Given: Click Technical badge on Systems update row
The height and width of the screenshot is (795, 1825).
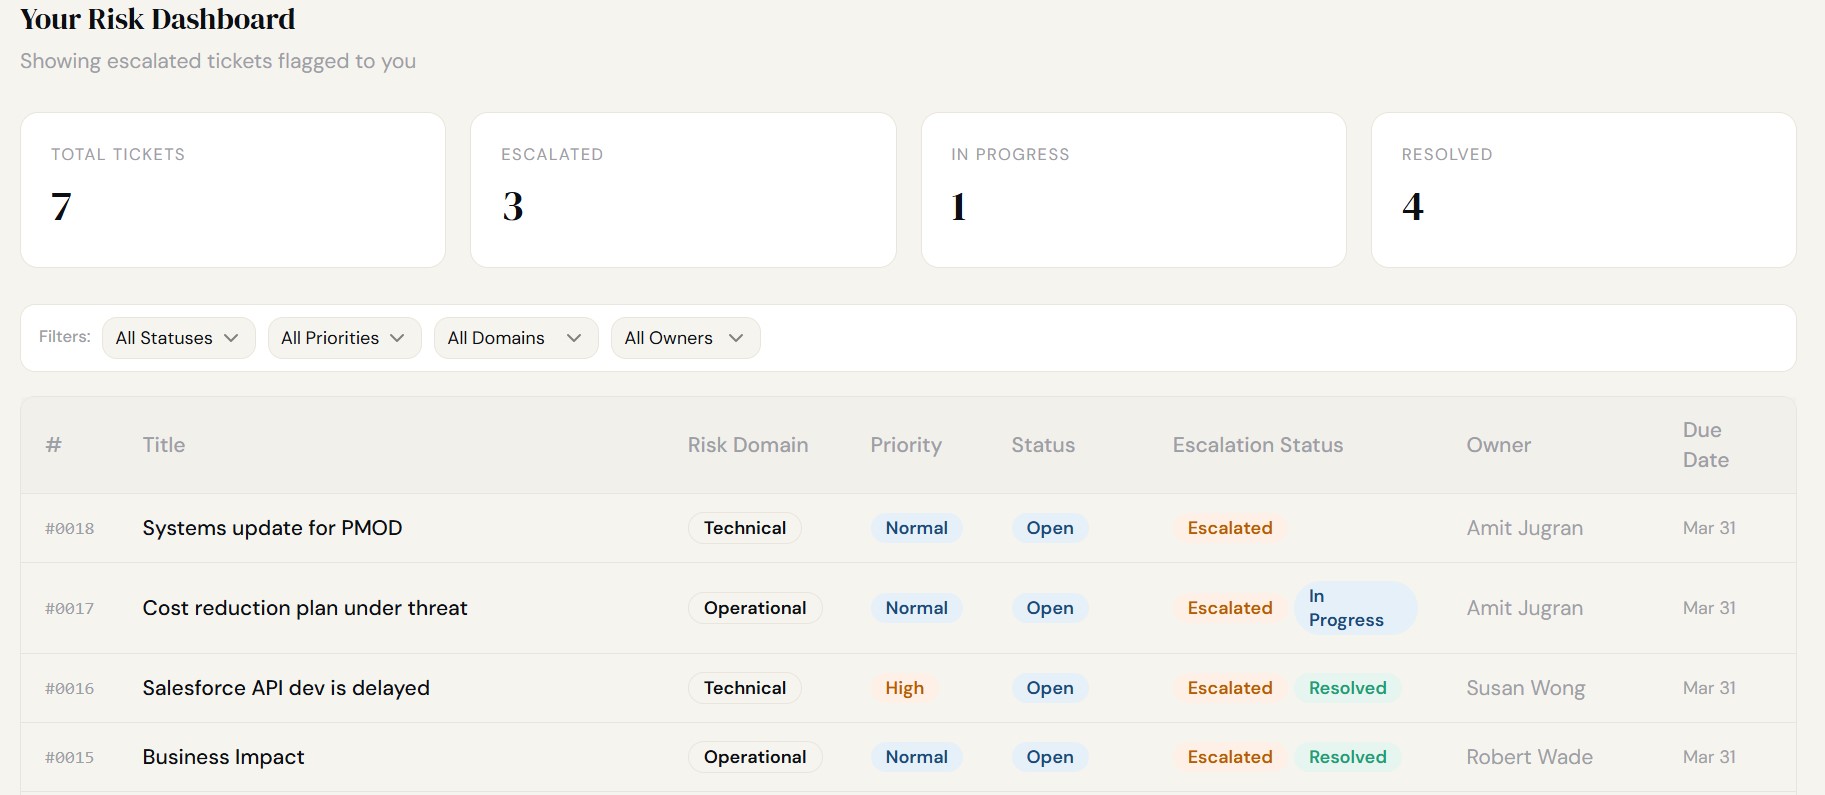Looking at the screenshot, I should pos(745,528).
